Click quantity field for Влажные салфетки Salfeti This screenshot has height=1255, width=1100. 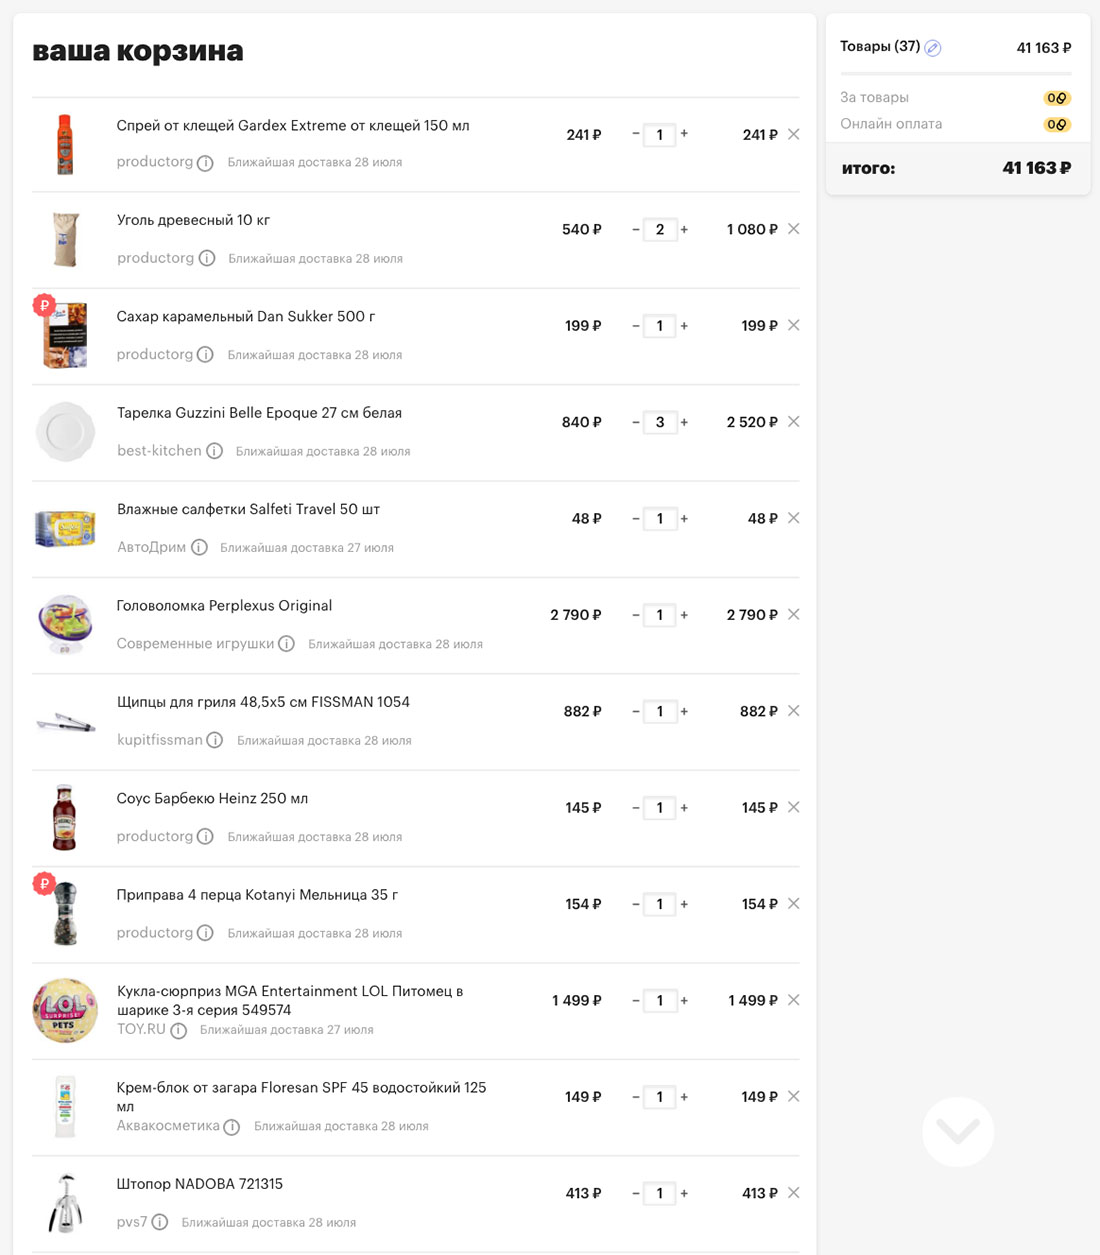point(659,518)
